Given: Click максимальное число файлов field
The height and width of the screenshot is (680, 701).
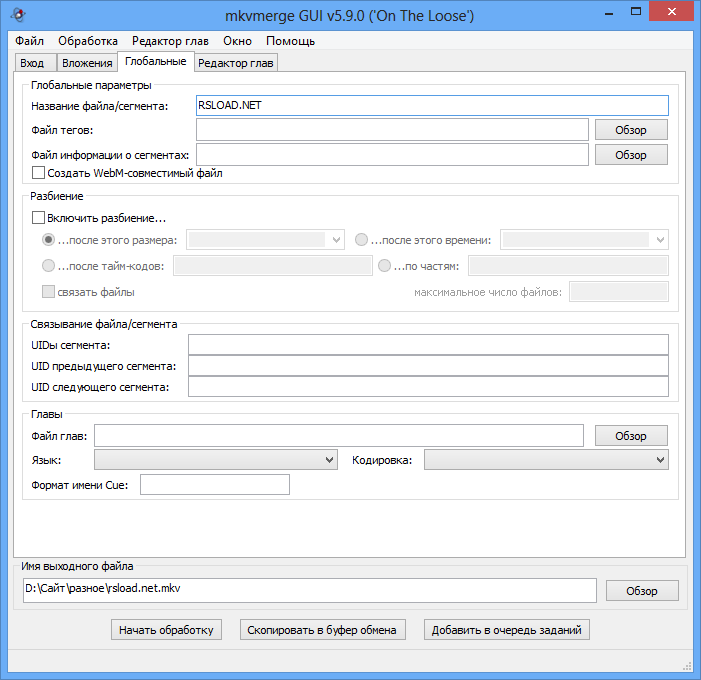Looking at the screenshot, I should click(x=619, y=291).
